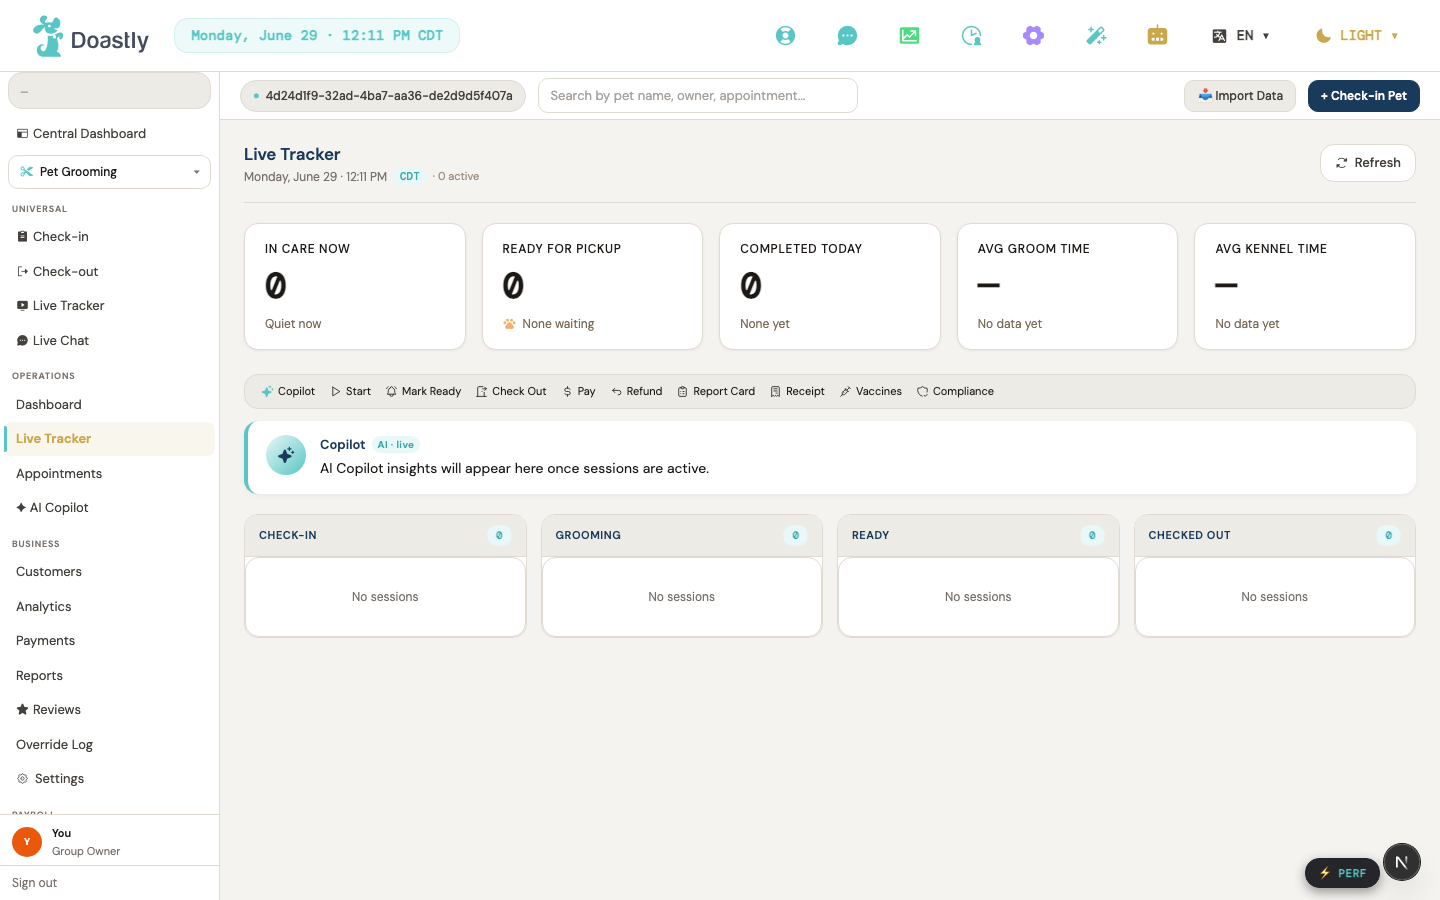Click the Doastly logo
The image size is (1440, 900).
(90, 37)
